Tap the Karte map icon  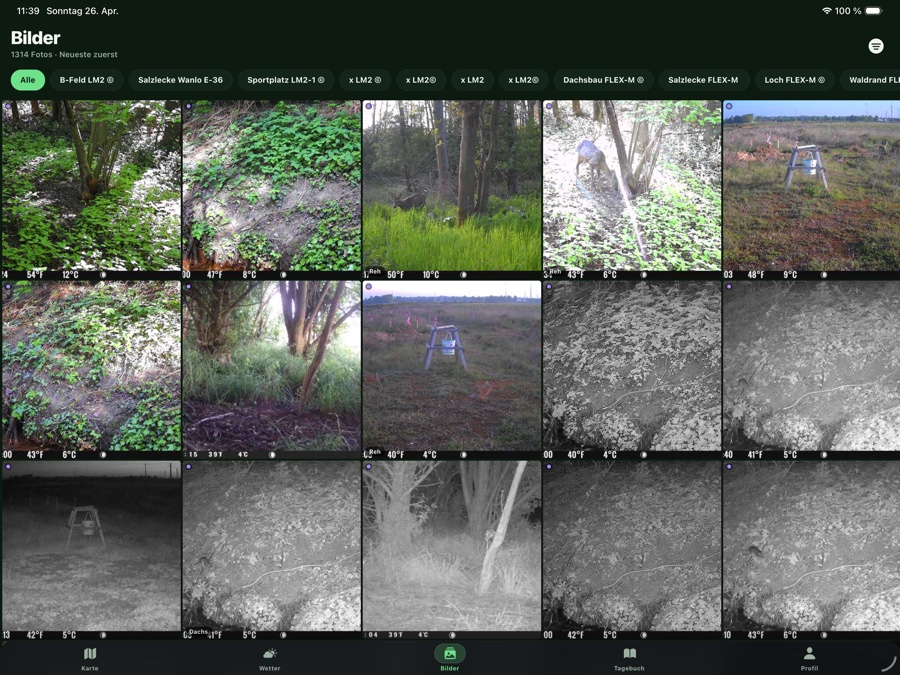(90, 654)
